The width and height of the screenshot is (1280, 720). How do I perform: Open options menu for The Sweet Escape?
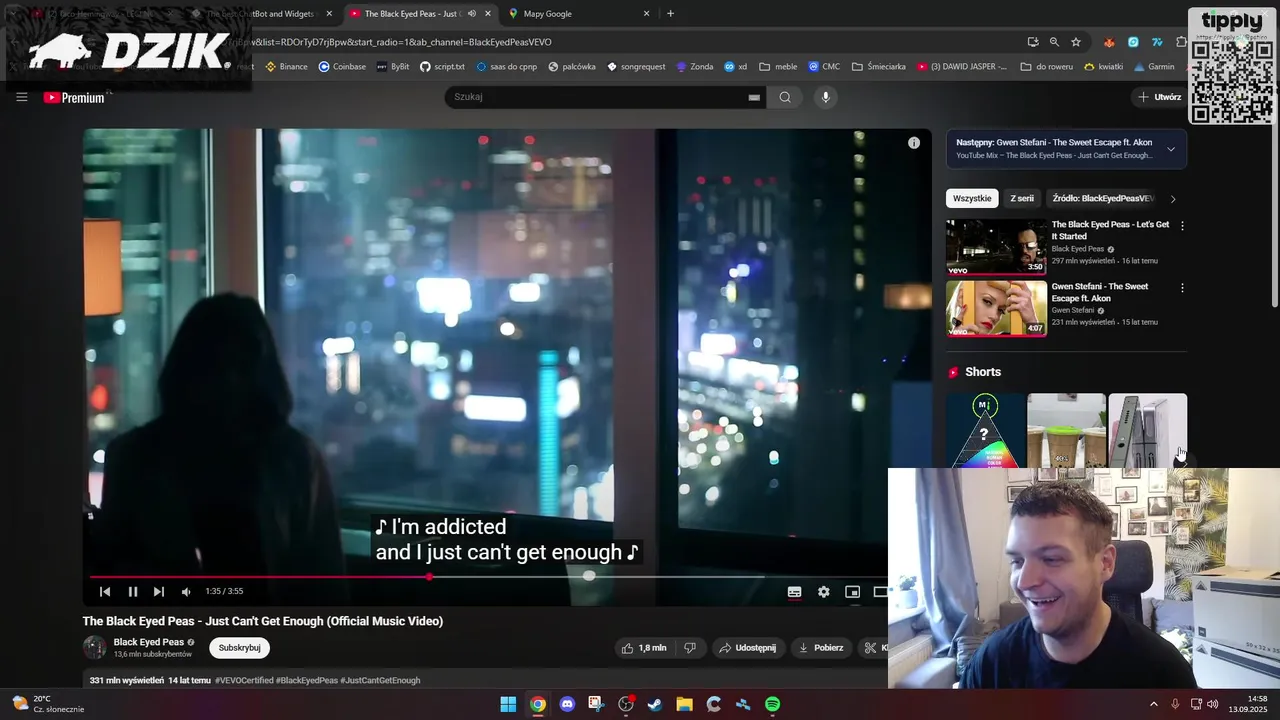[1182, 288]
